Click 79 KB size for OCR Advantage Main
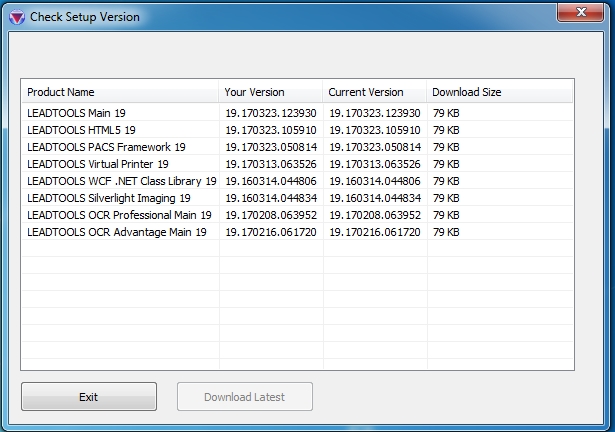 (446, 232)
